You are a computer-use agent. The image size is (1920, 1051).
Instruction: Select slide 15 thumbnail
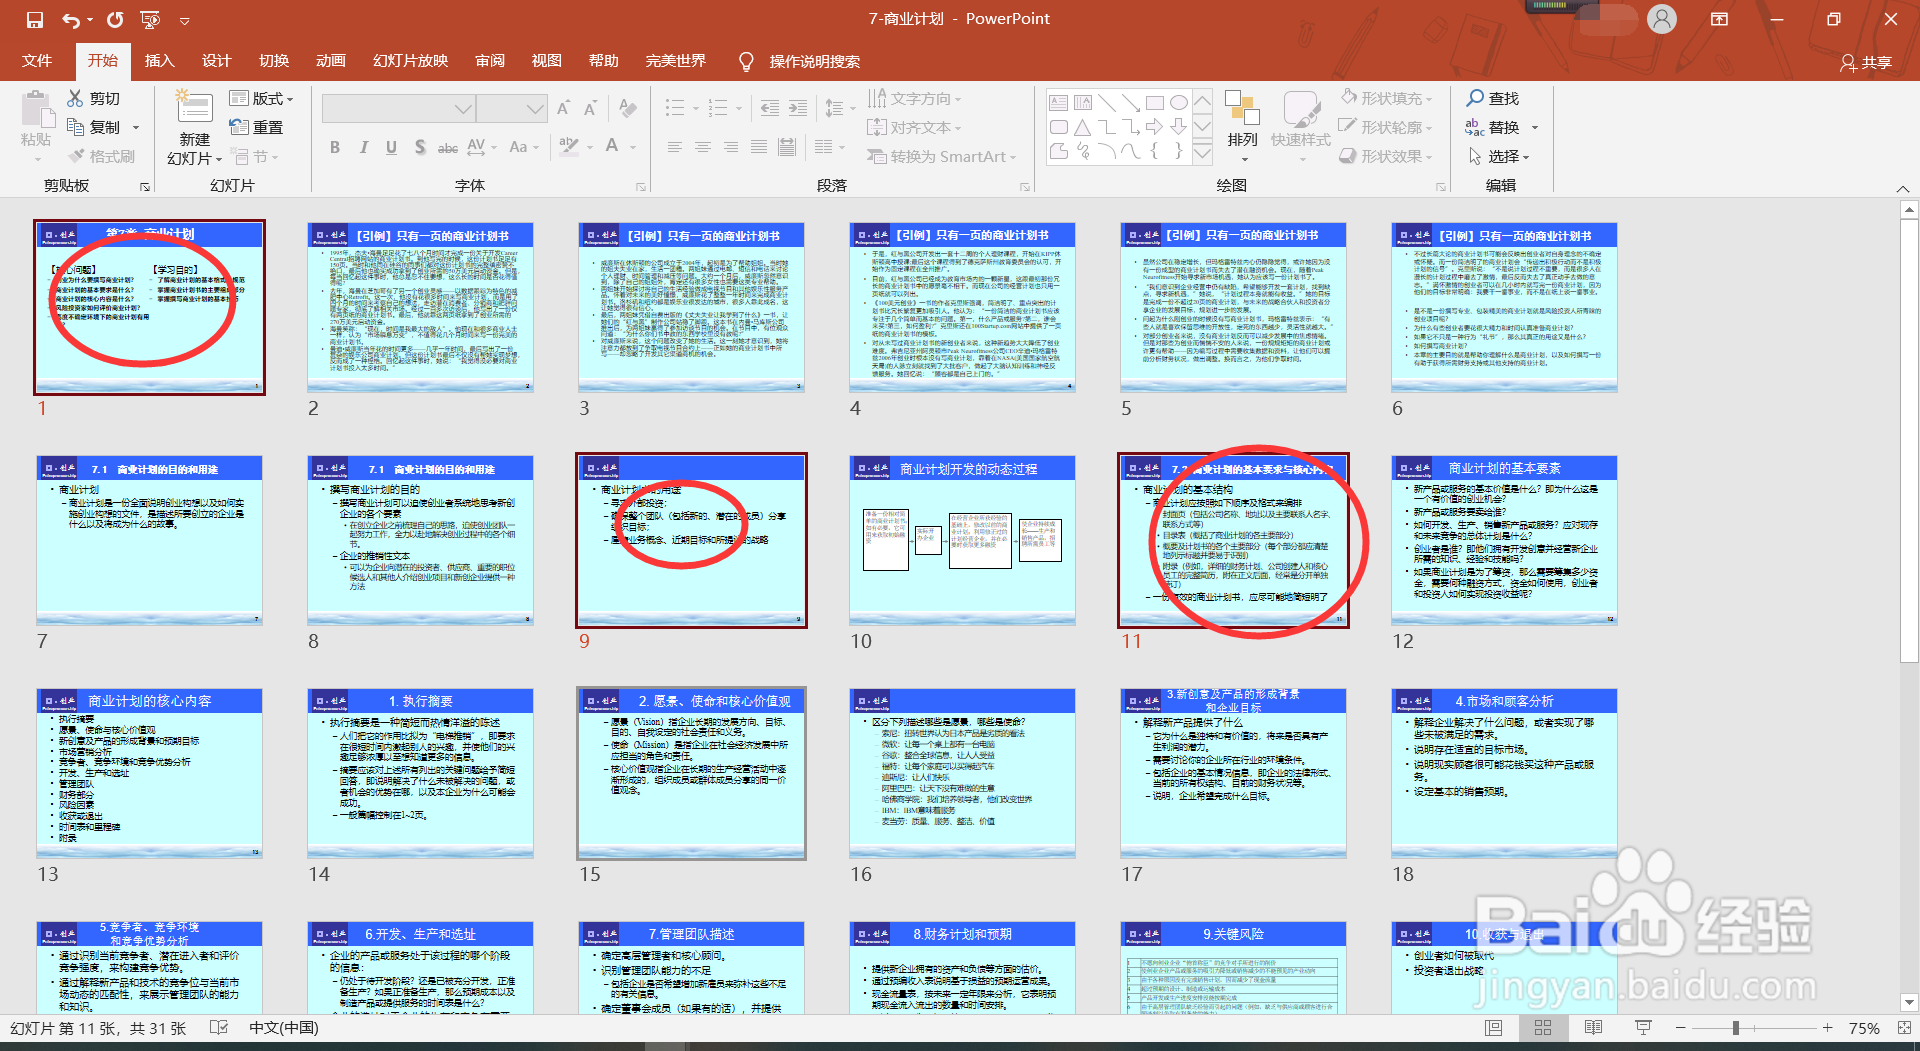pyautogui.click(x=691, y=772)
